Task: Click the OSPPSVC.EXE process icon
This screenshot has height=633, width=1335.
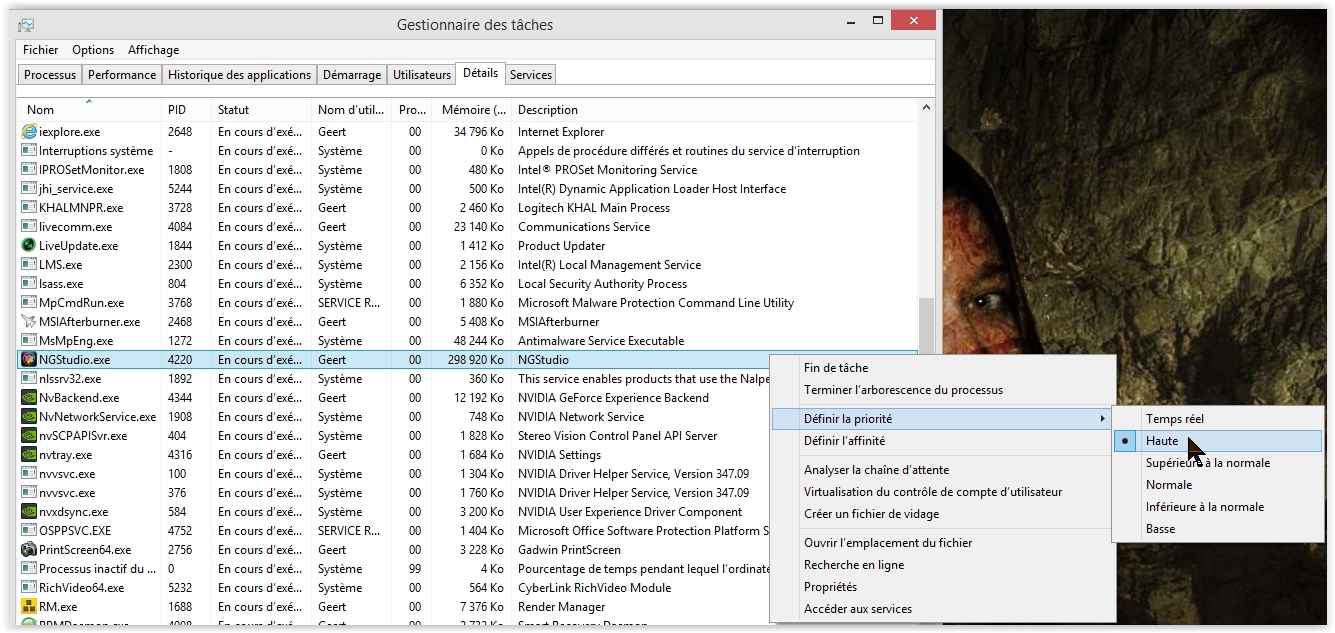Action: (x=29, y=530)
